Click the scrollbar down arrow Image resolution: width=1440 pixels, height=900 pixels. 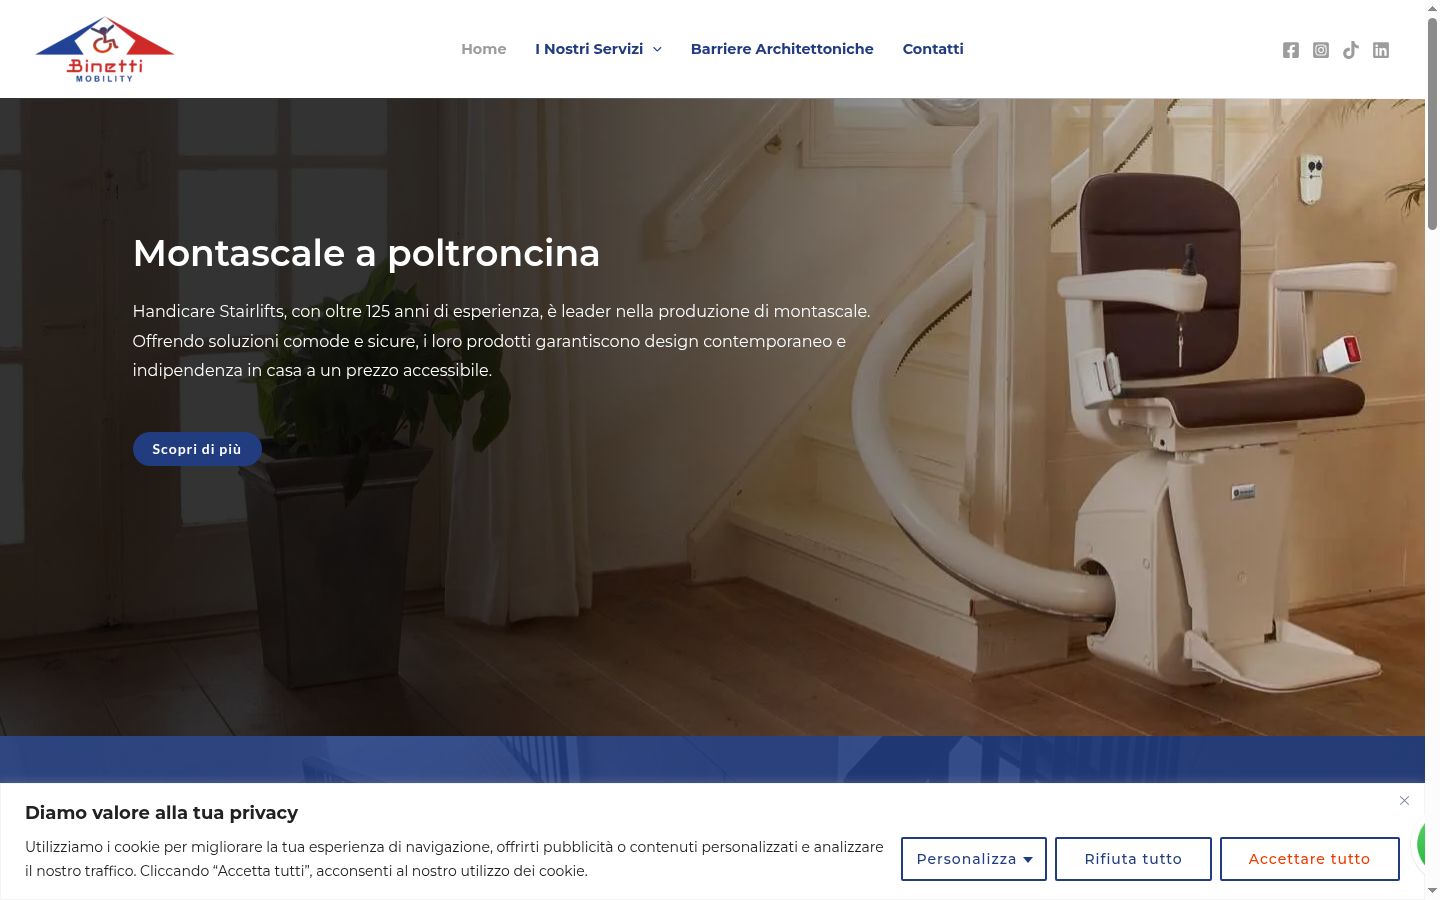pyautogui.click(x=1432, y=890)
